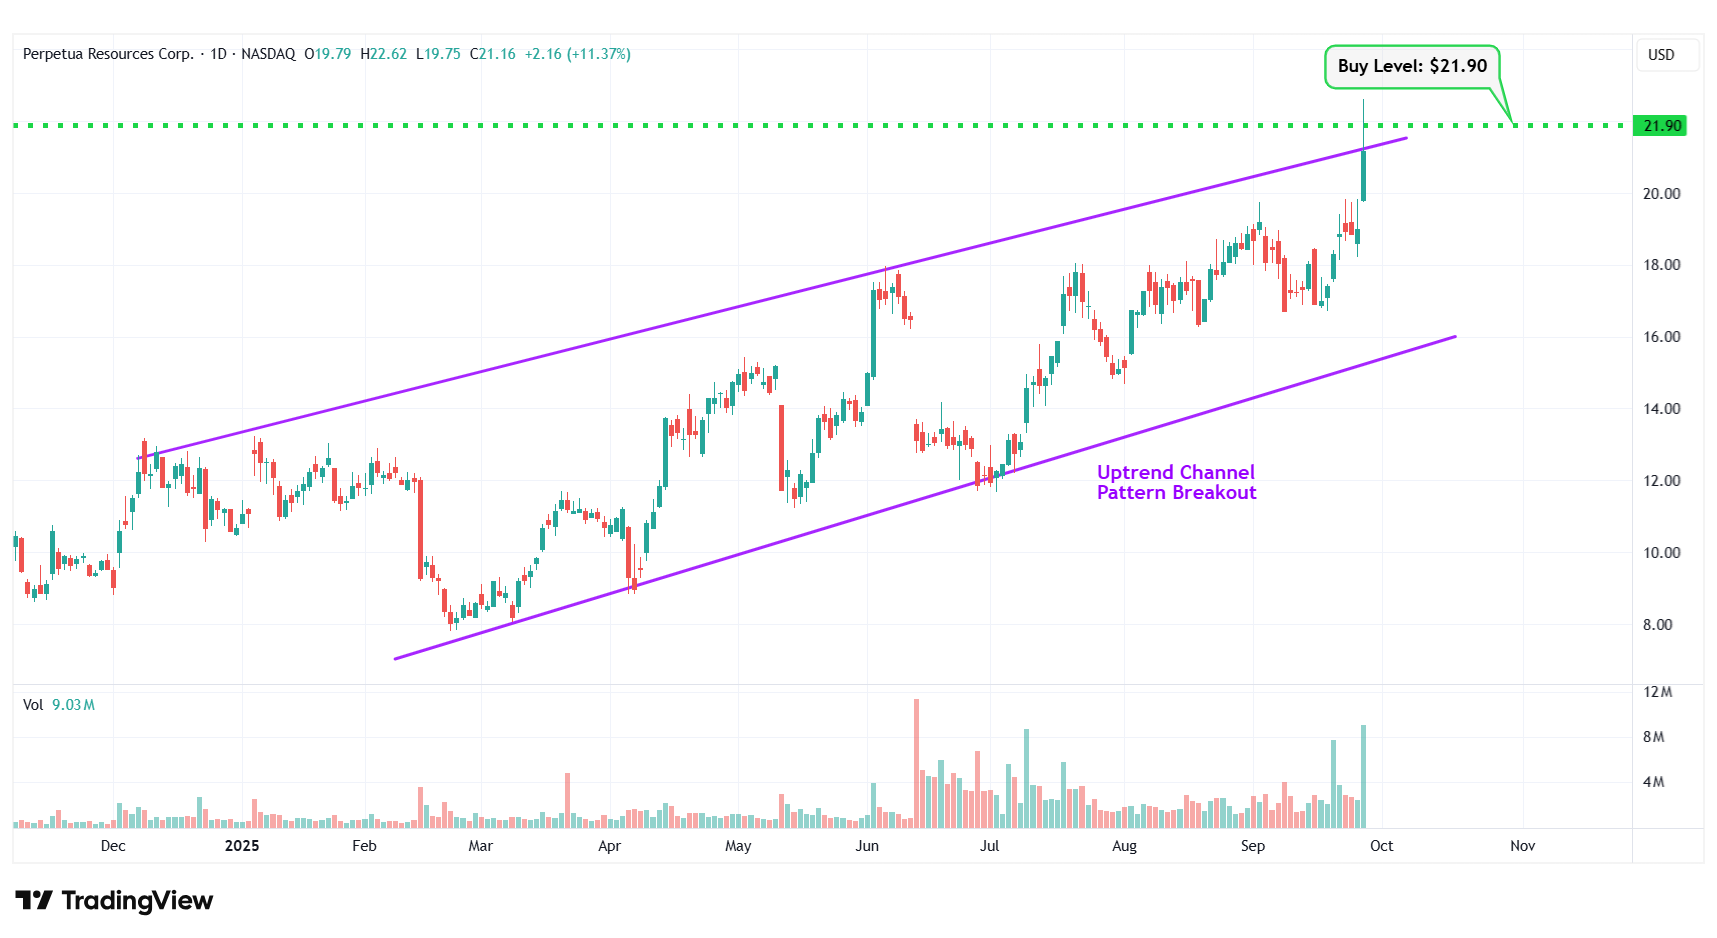
Task: Click the TradingView logo icon
Action: point(34,901)
